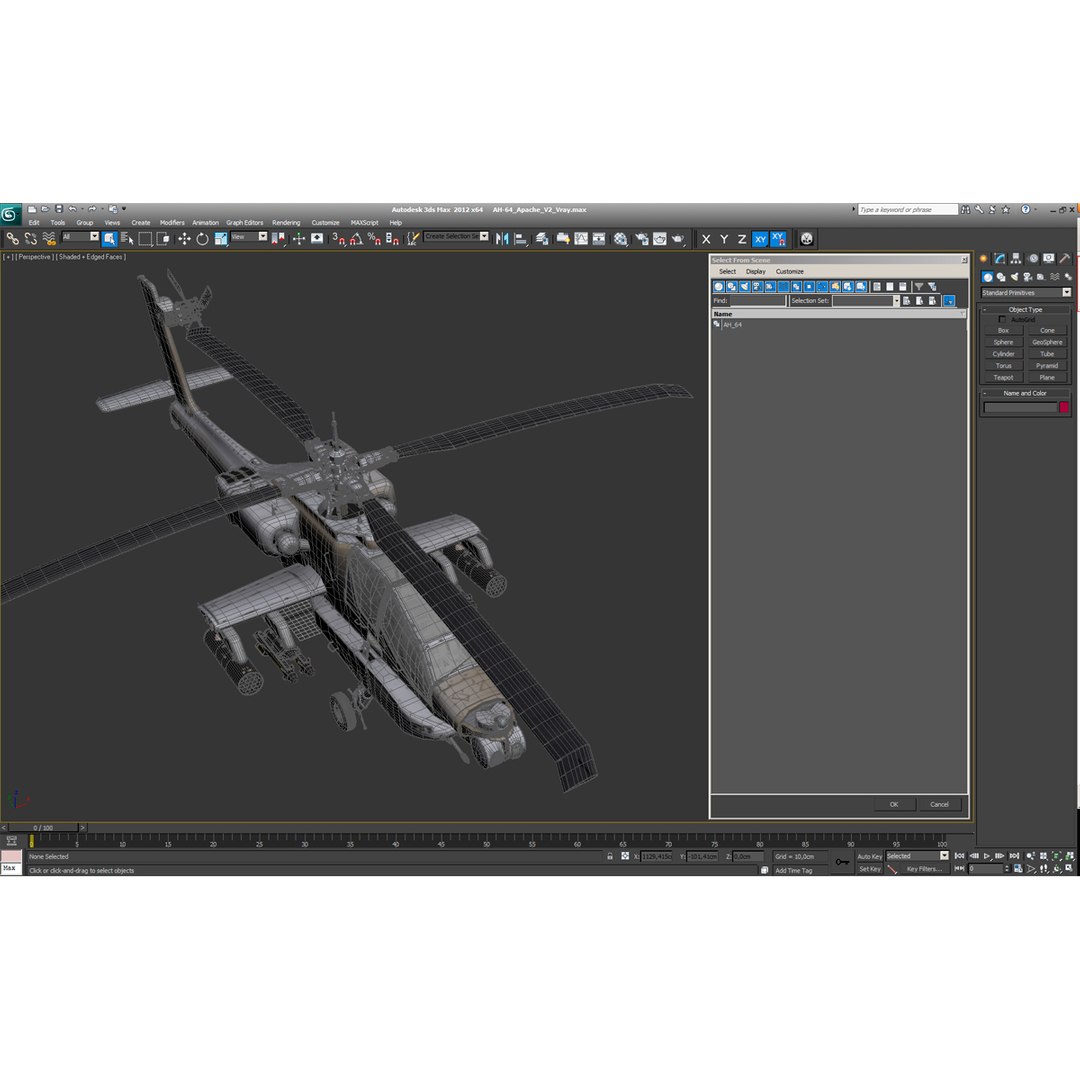The width and height of the screenshot is (1080, 1080).
Task: Enable the AutoGrid checkbox
Action: coord(1002,320)
